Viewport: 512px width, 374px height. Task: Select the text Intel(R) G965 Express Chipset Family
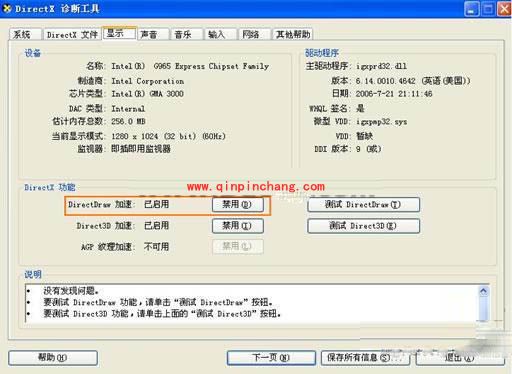(x=190, y=66)
